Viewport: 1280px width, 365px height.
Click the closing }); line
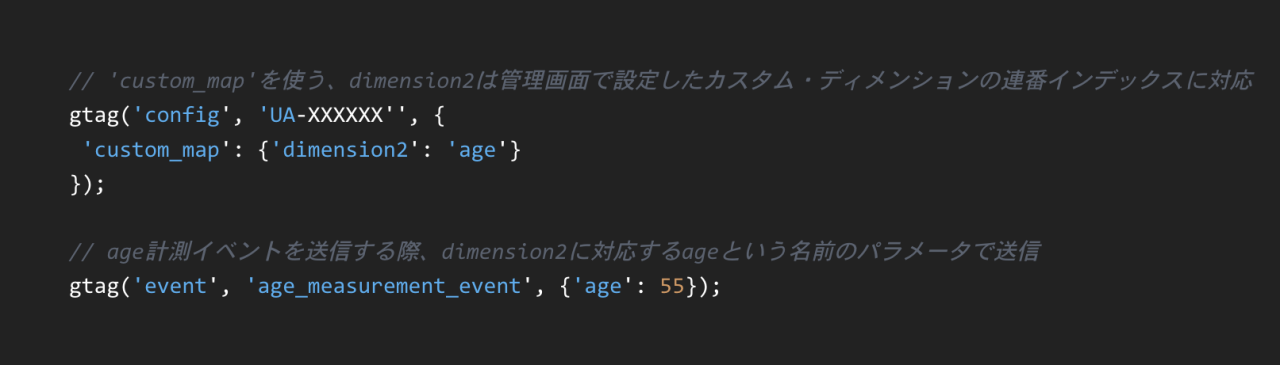[87, 185]
